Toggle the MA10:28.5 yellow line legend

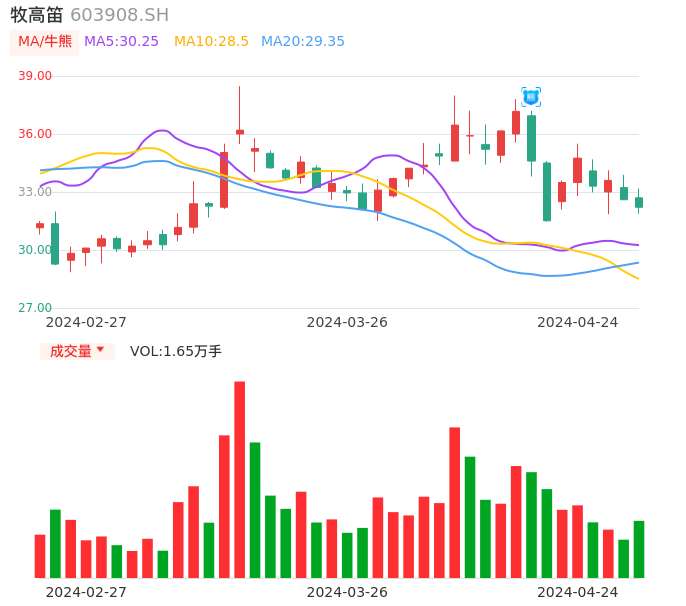coord(211,42)
